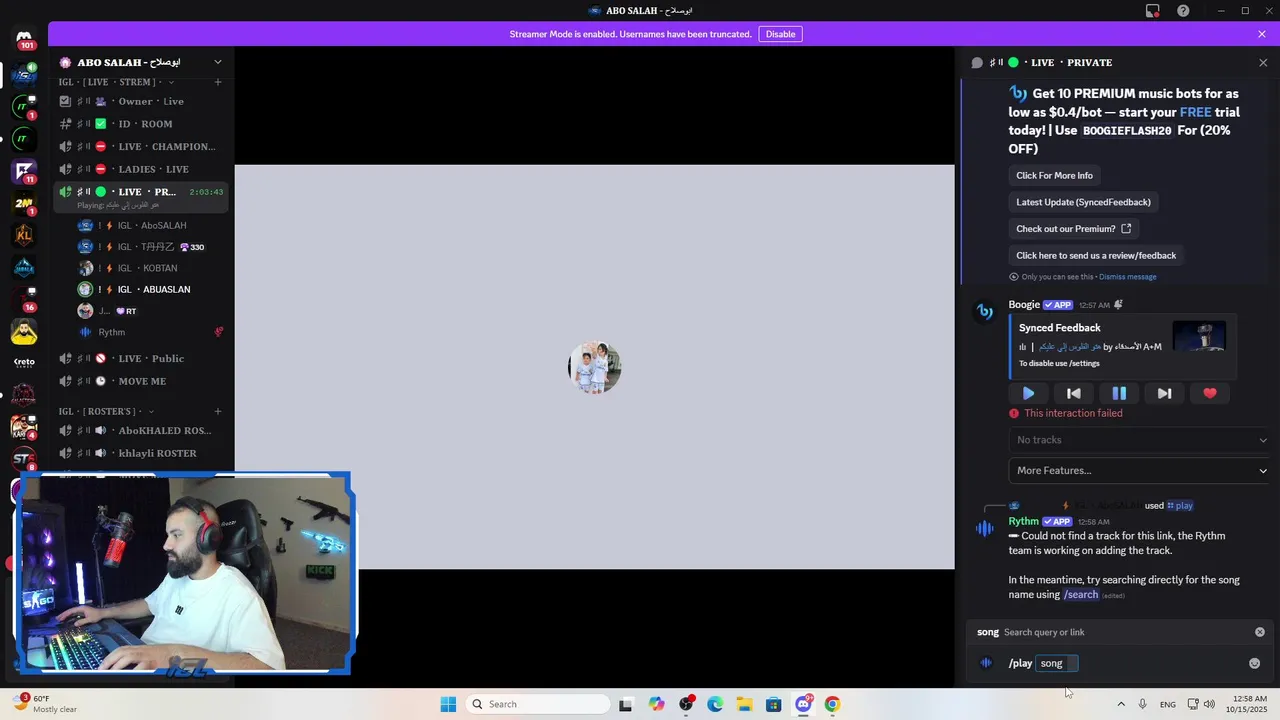Open Microsoft Edge from taskbar
This screenshot has height=720, width=1280.
point(715,704)
